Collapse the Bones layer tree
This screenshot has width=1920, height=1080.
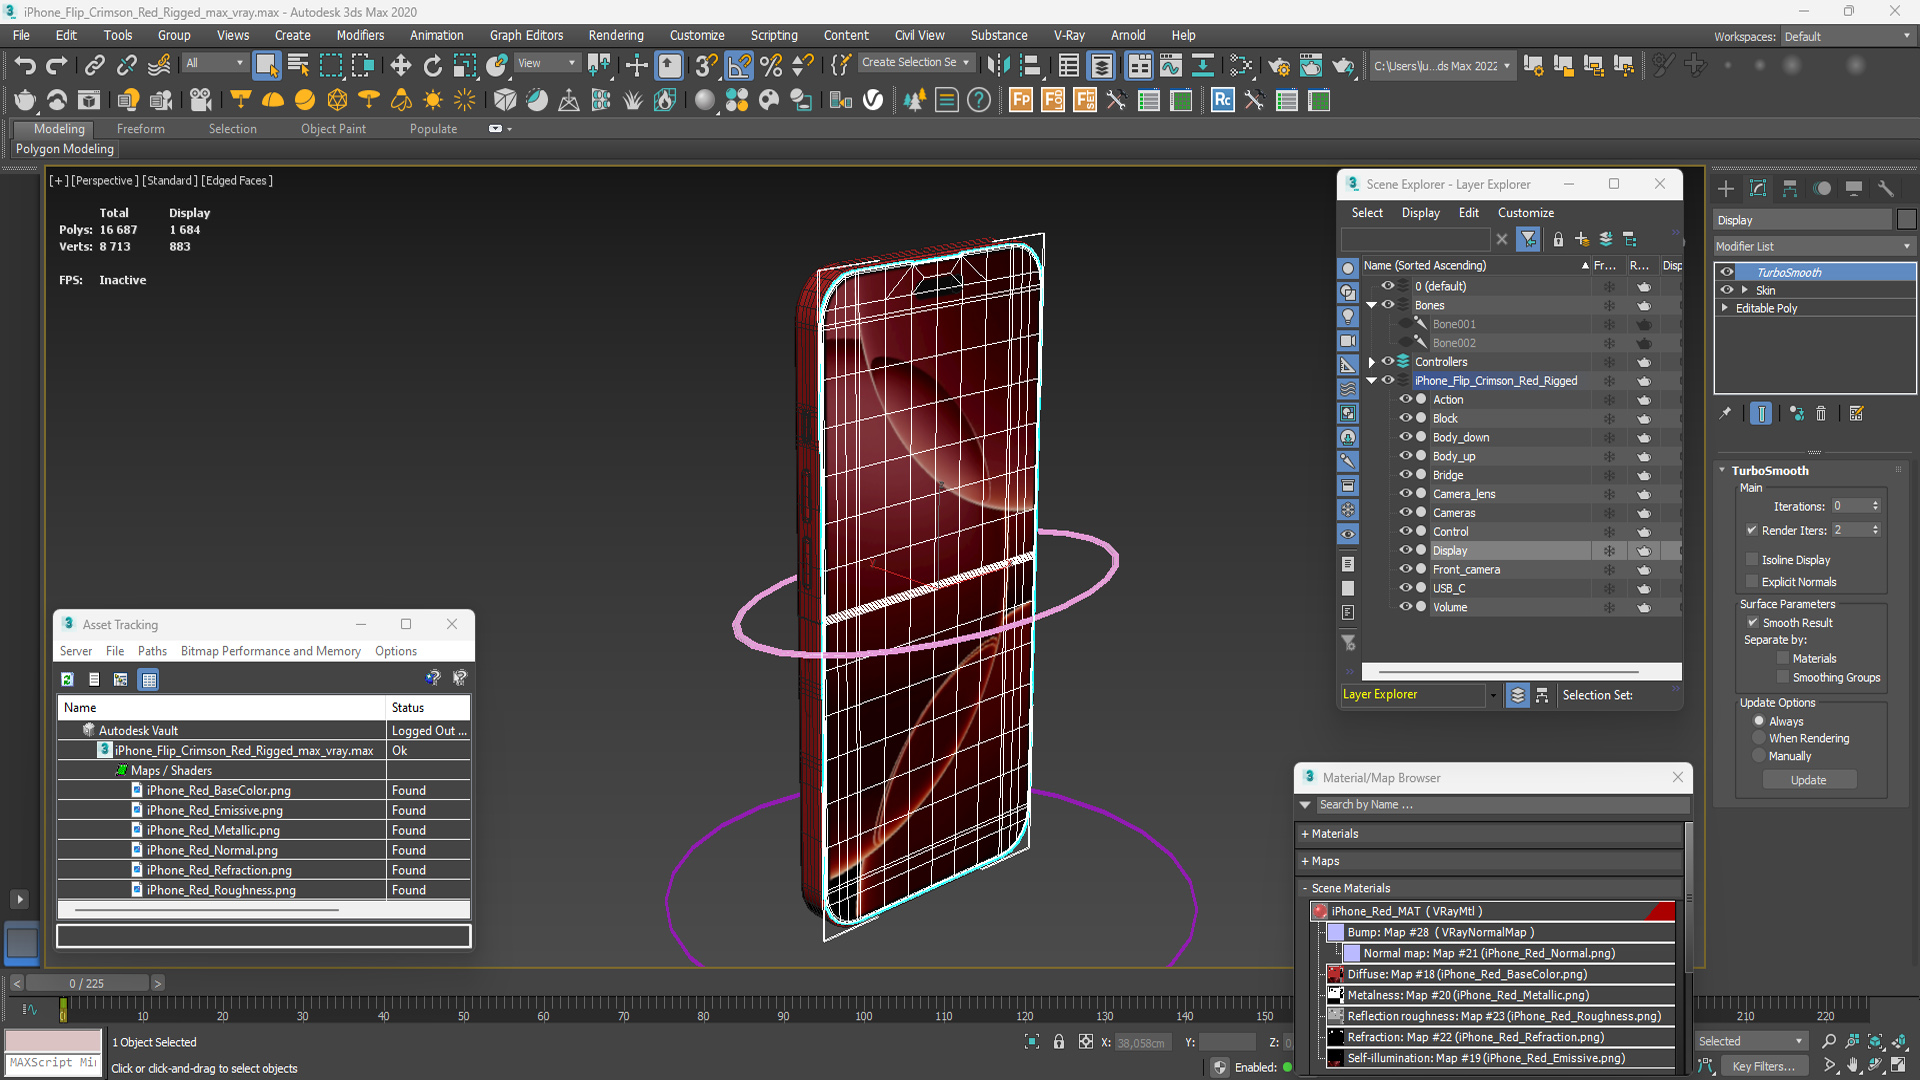coord(1372,305)
